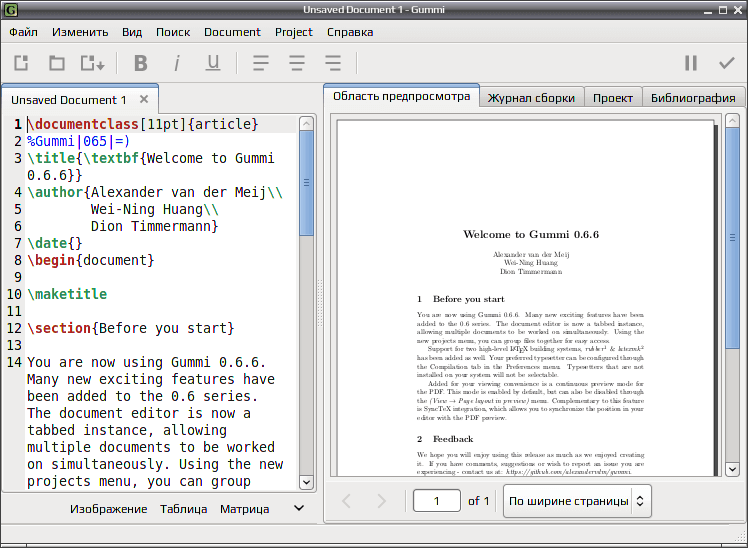Align text left using the toolbar icon

pos(260,63)
